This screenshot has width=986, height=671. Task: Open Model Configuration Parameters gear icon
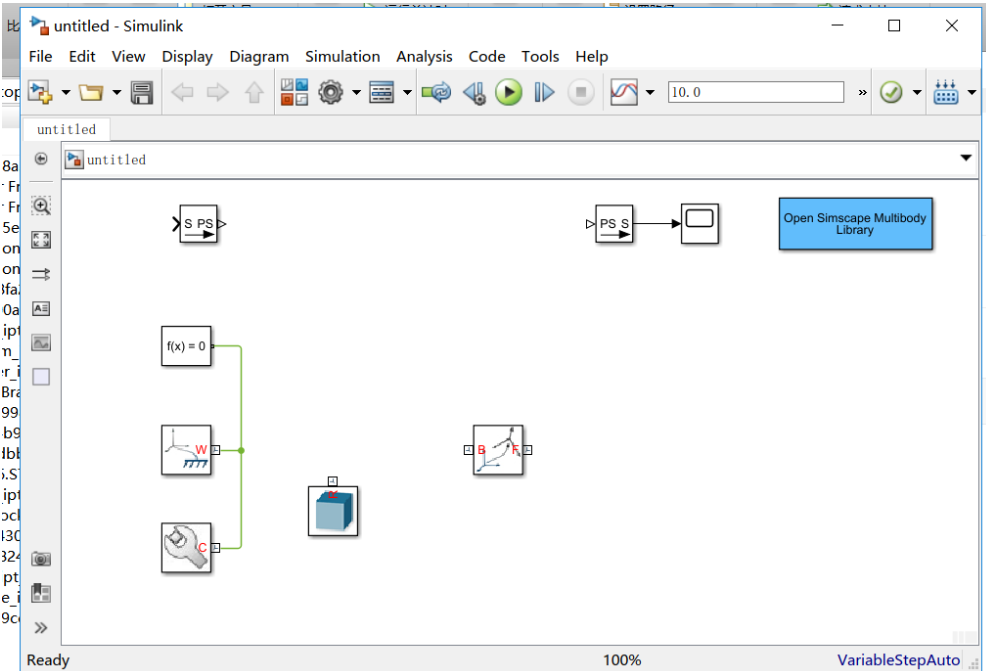tap(331, 92)
